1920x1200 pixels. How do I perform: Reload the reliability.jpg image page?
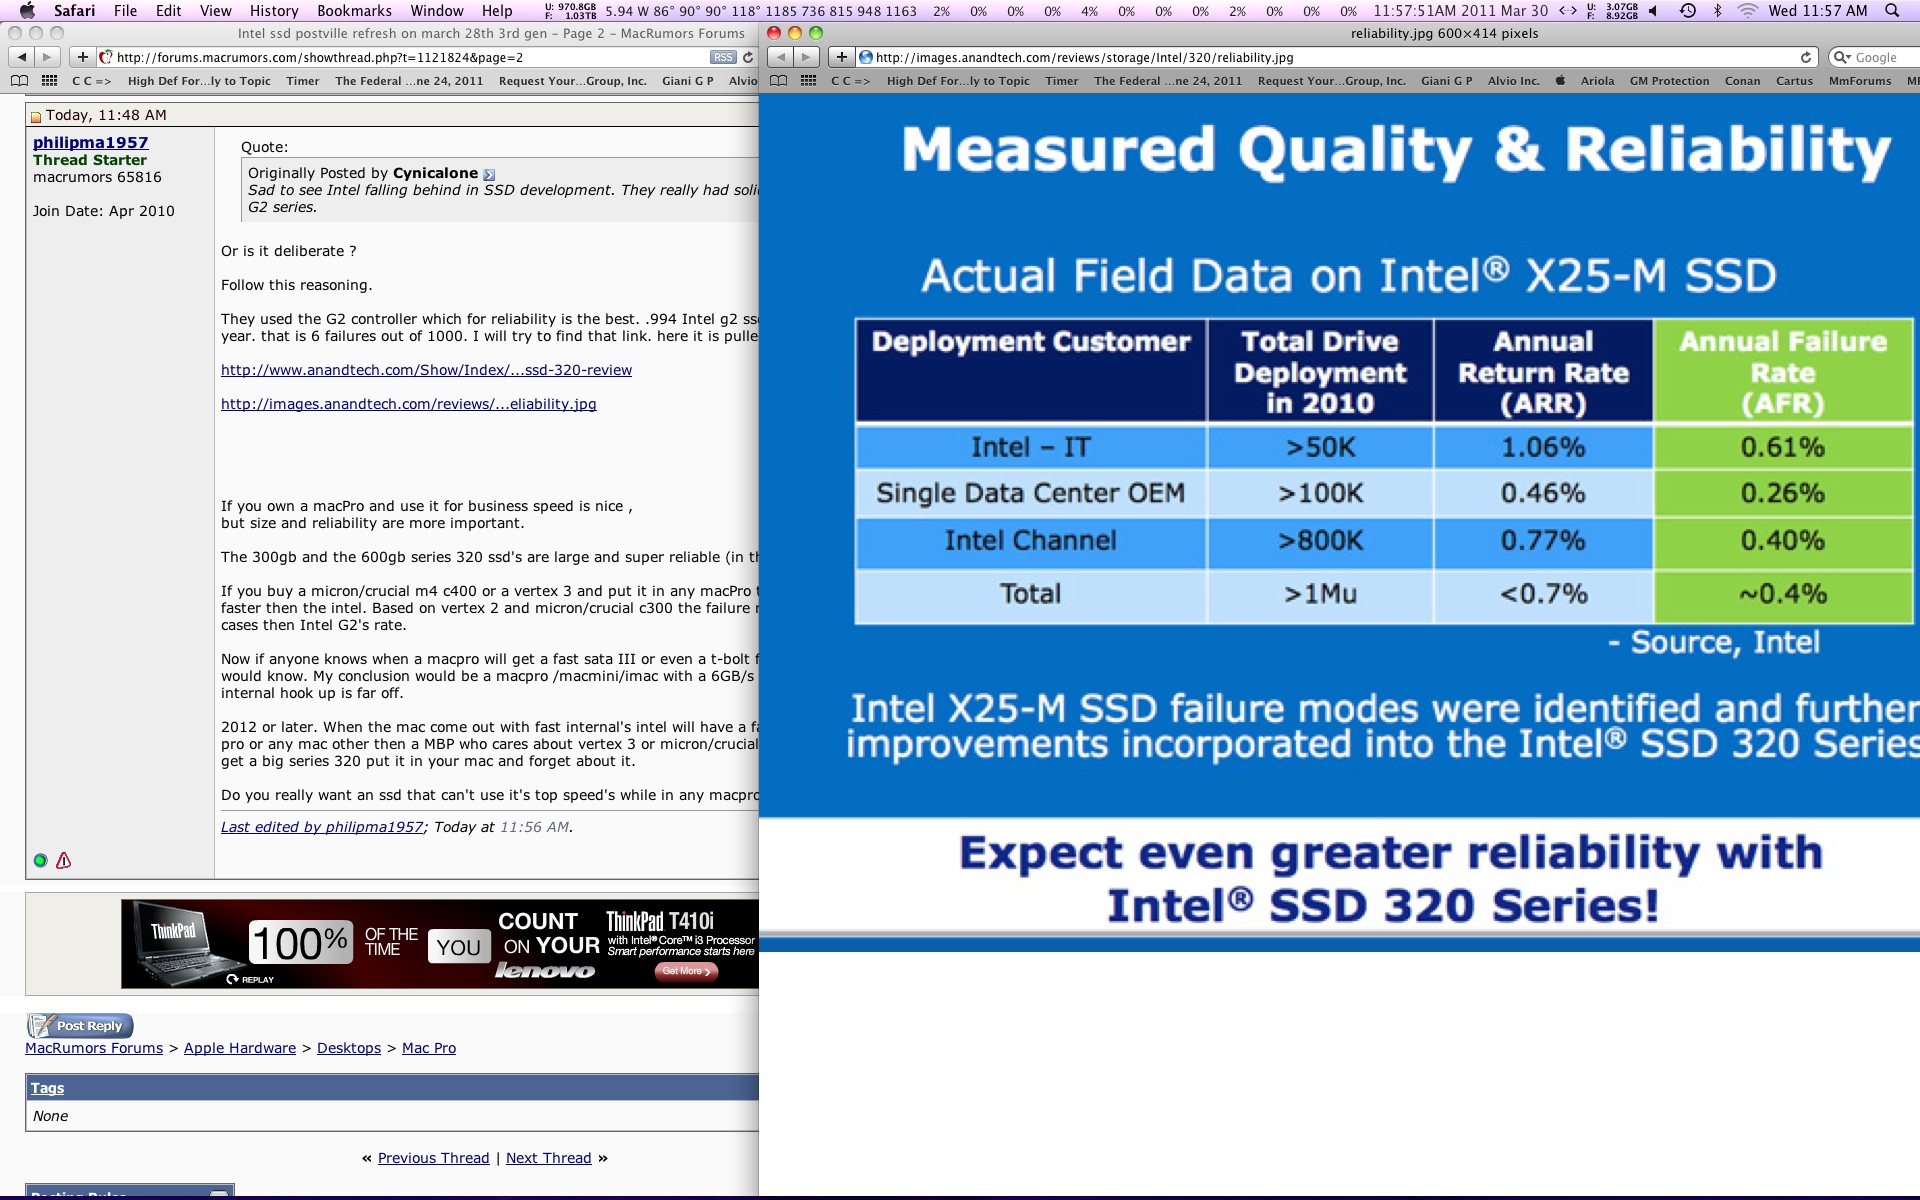[x=1806, y=57]
